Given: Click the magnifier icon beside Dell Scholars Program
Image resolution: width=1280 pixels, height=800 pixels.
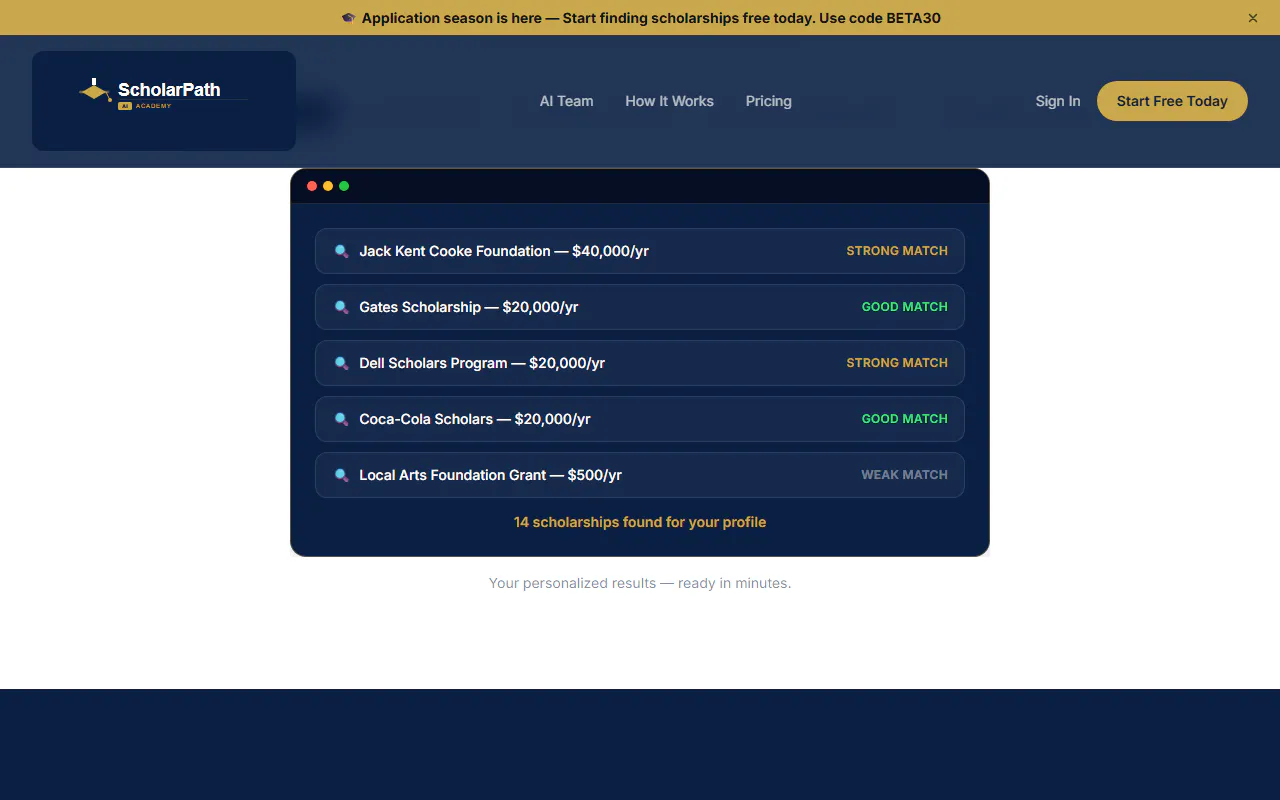Looking at the screenshot, I should (x=341, y=363).
